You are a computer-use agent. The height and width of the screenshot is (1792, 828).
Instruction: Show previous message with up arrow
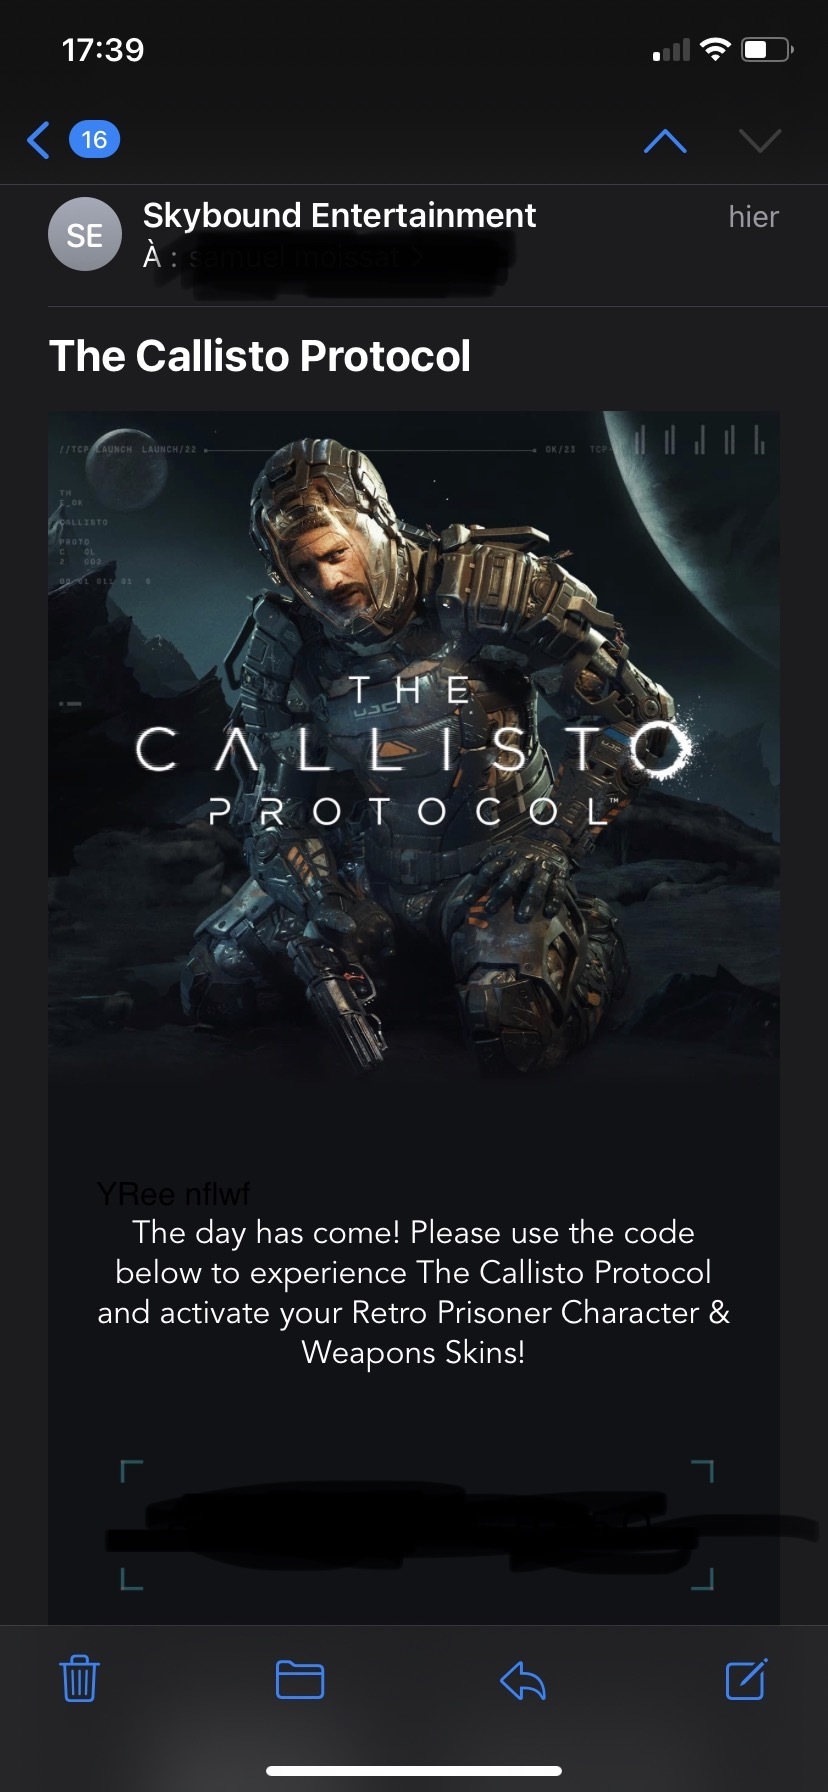coord(665,141)
